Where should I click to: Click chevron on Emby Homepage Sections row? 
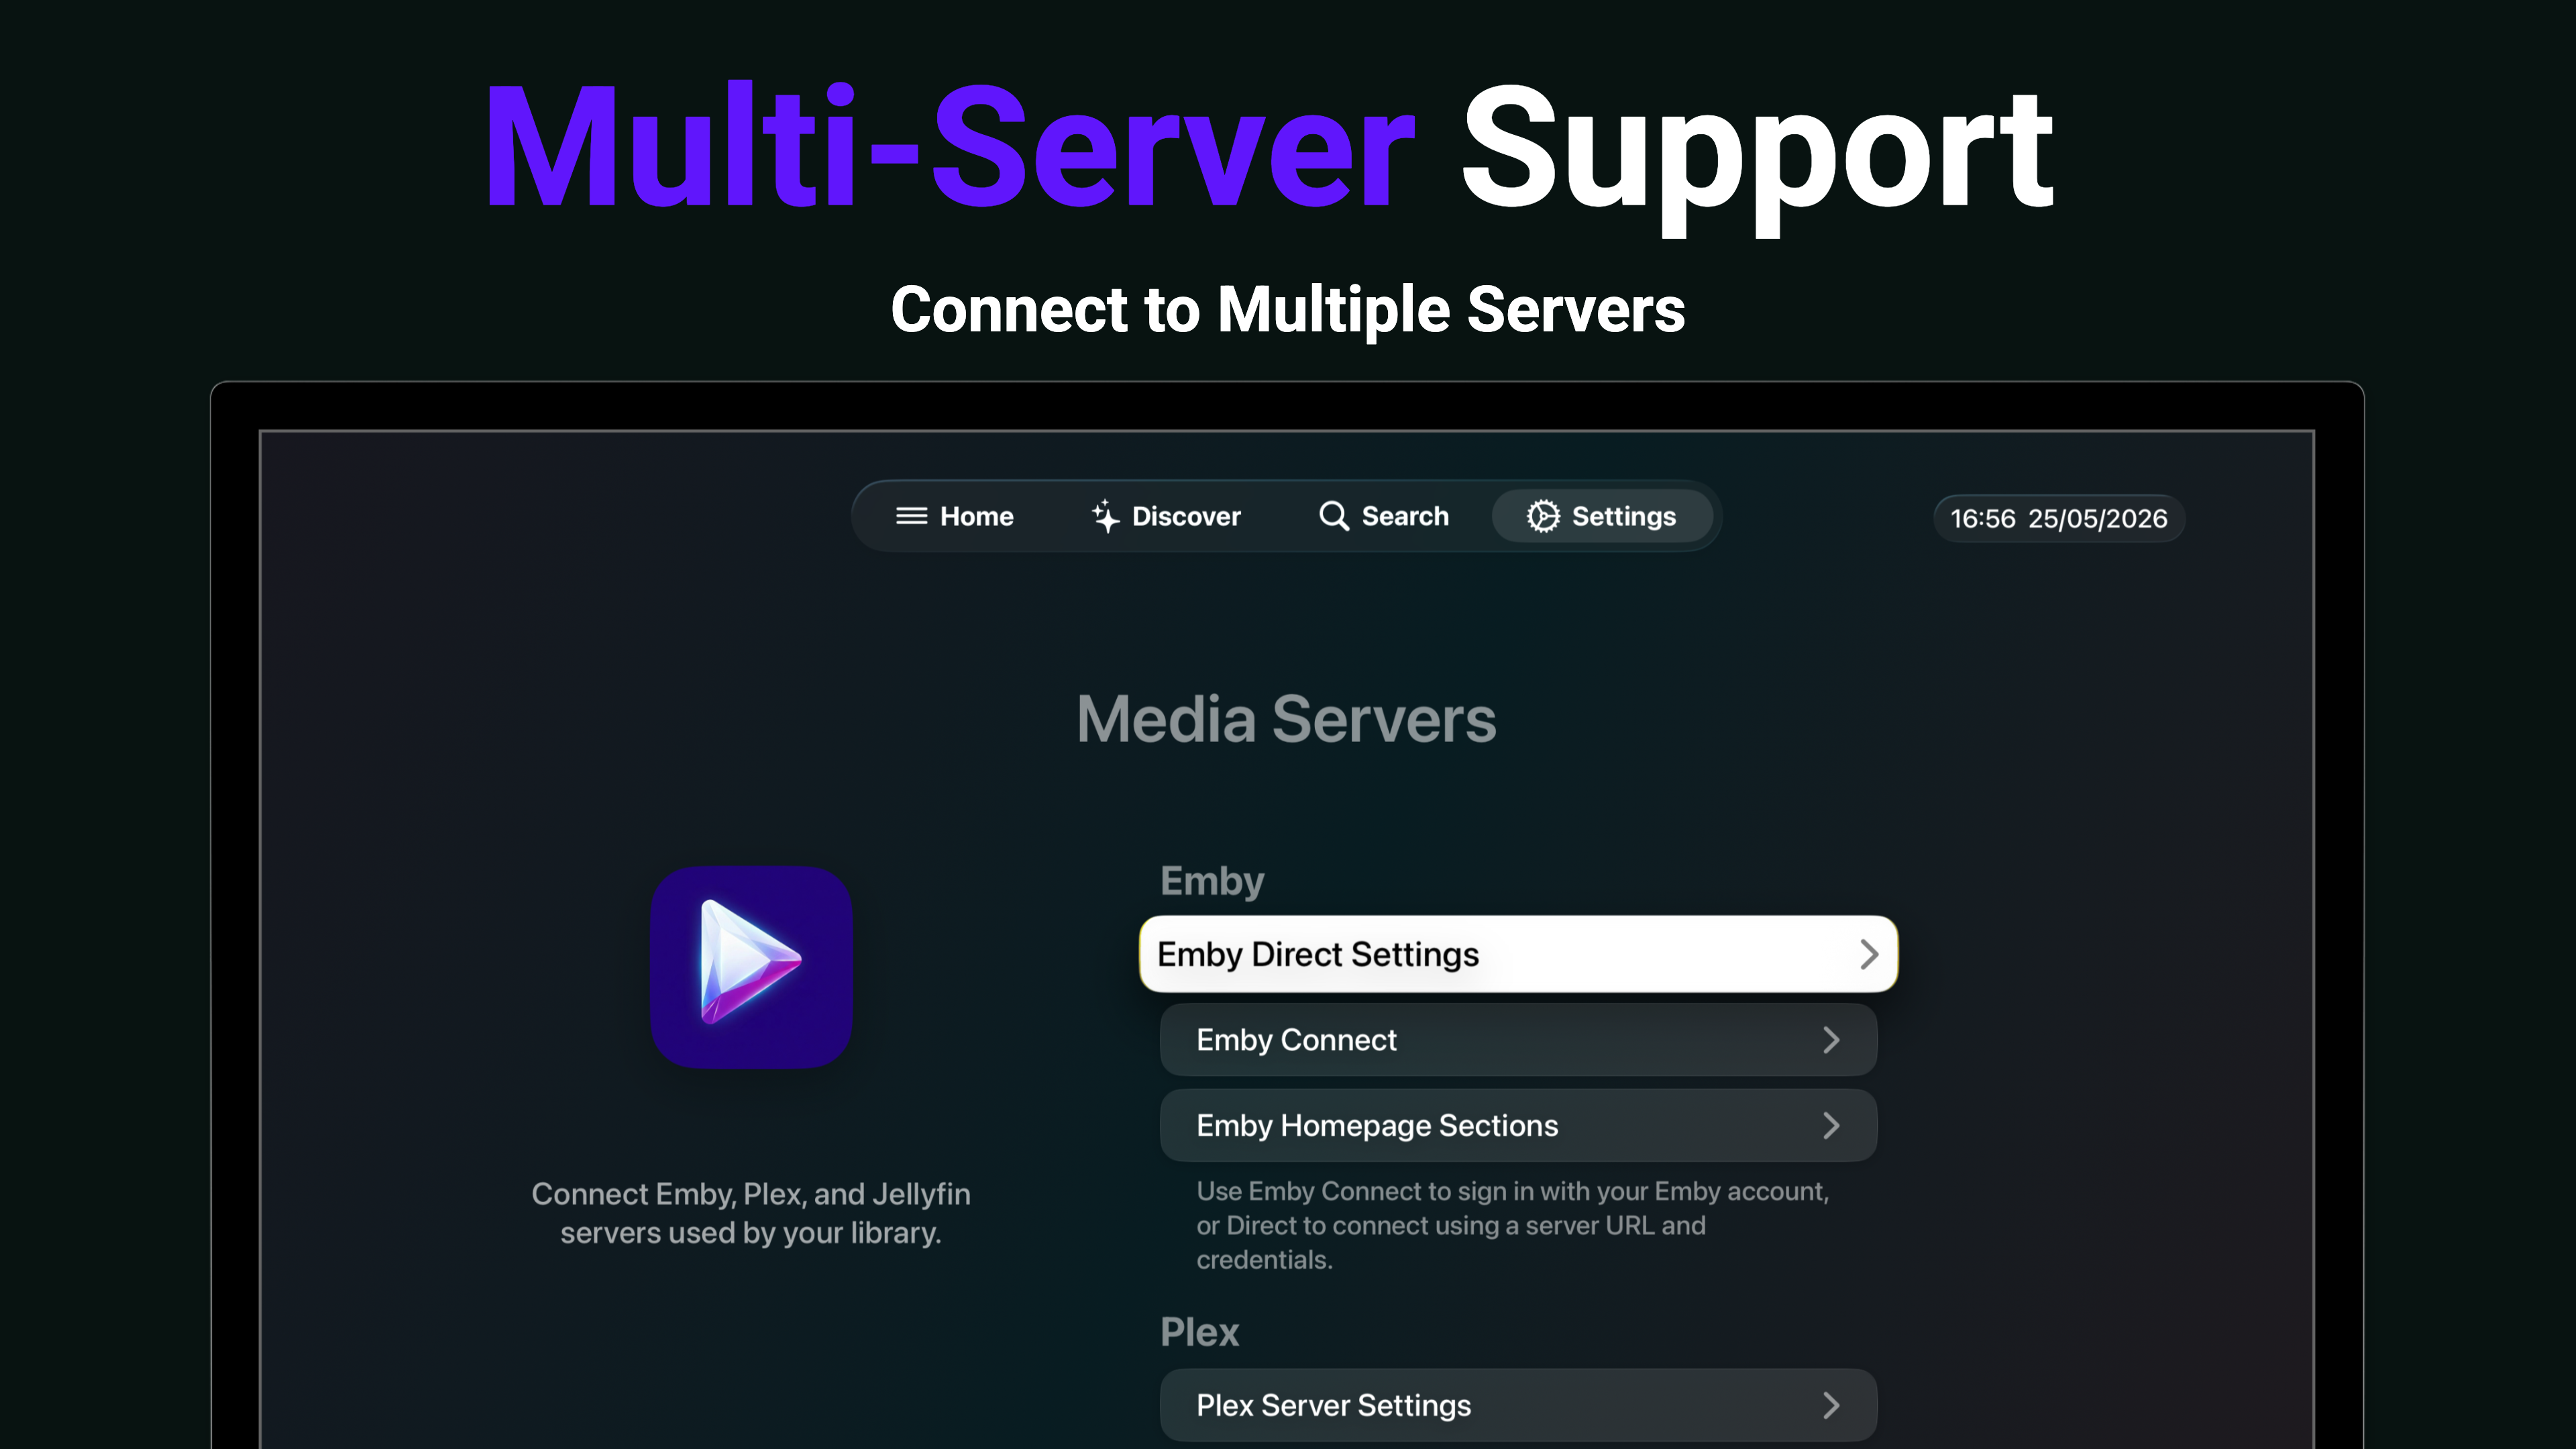pyautogui.click(x=1831, y=1125)
